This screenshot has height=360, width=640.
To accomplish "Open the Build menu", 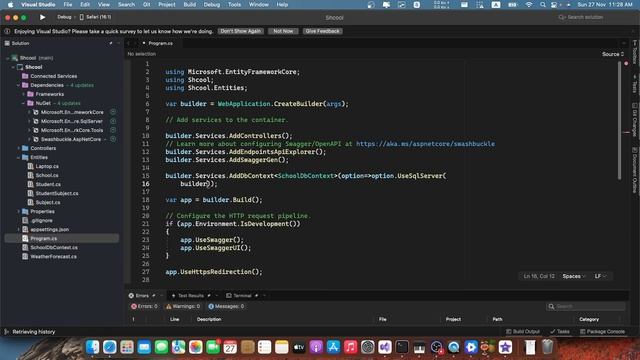I will tap(189, 4).
